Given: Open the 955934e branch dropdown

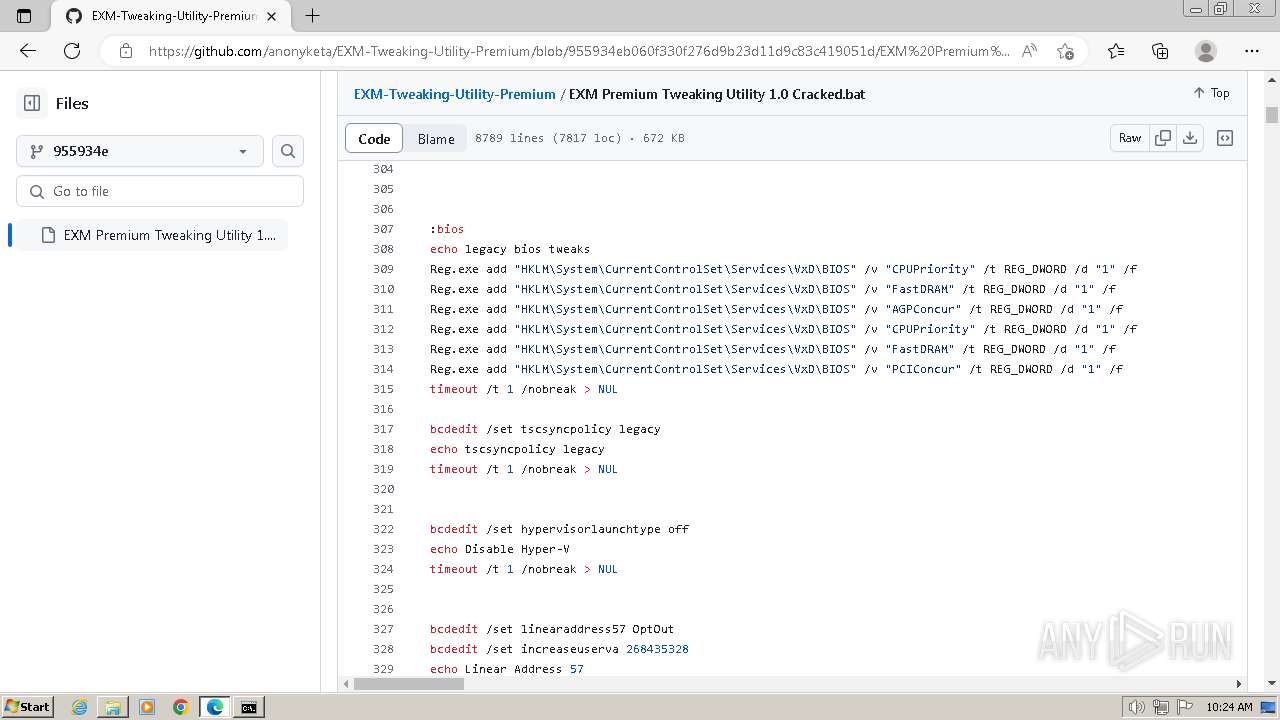Looking at the screenshot, I should point(140,151).
